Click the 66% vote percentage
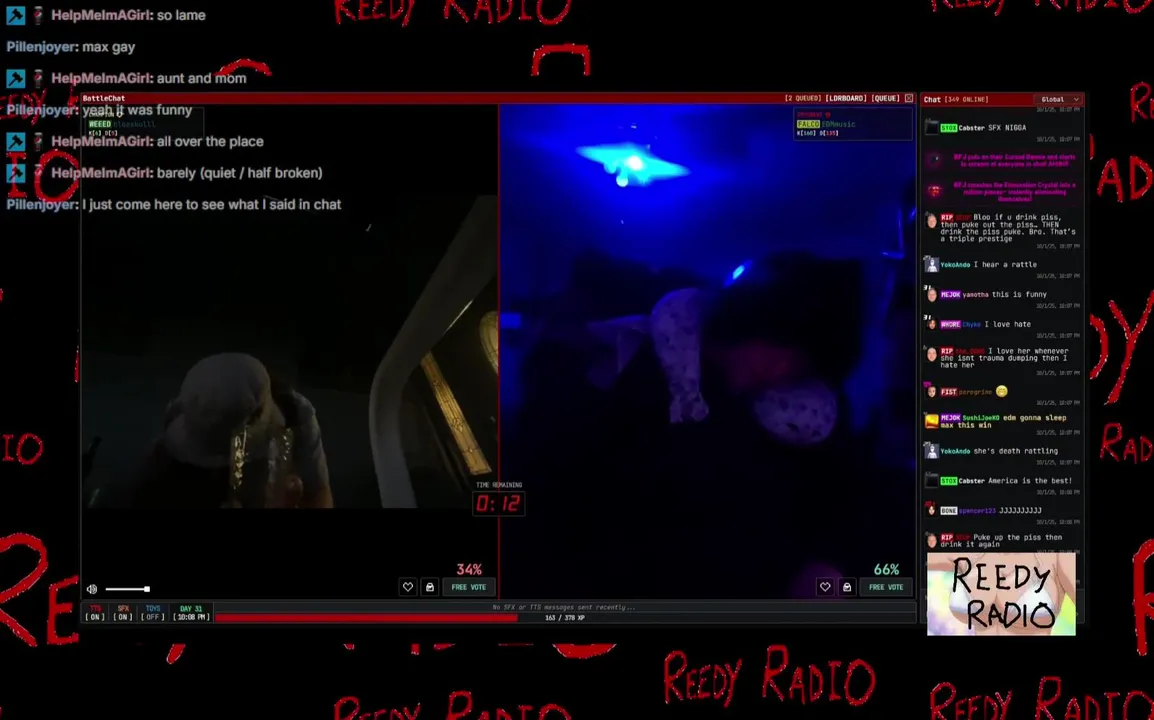 (886, 569)
